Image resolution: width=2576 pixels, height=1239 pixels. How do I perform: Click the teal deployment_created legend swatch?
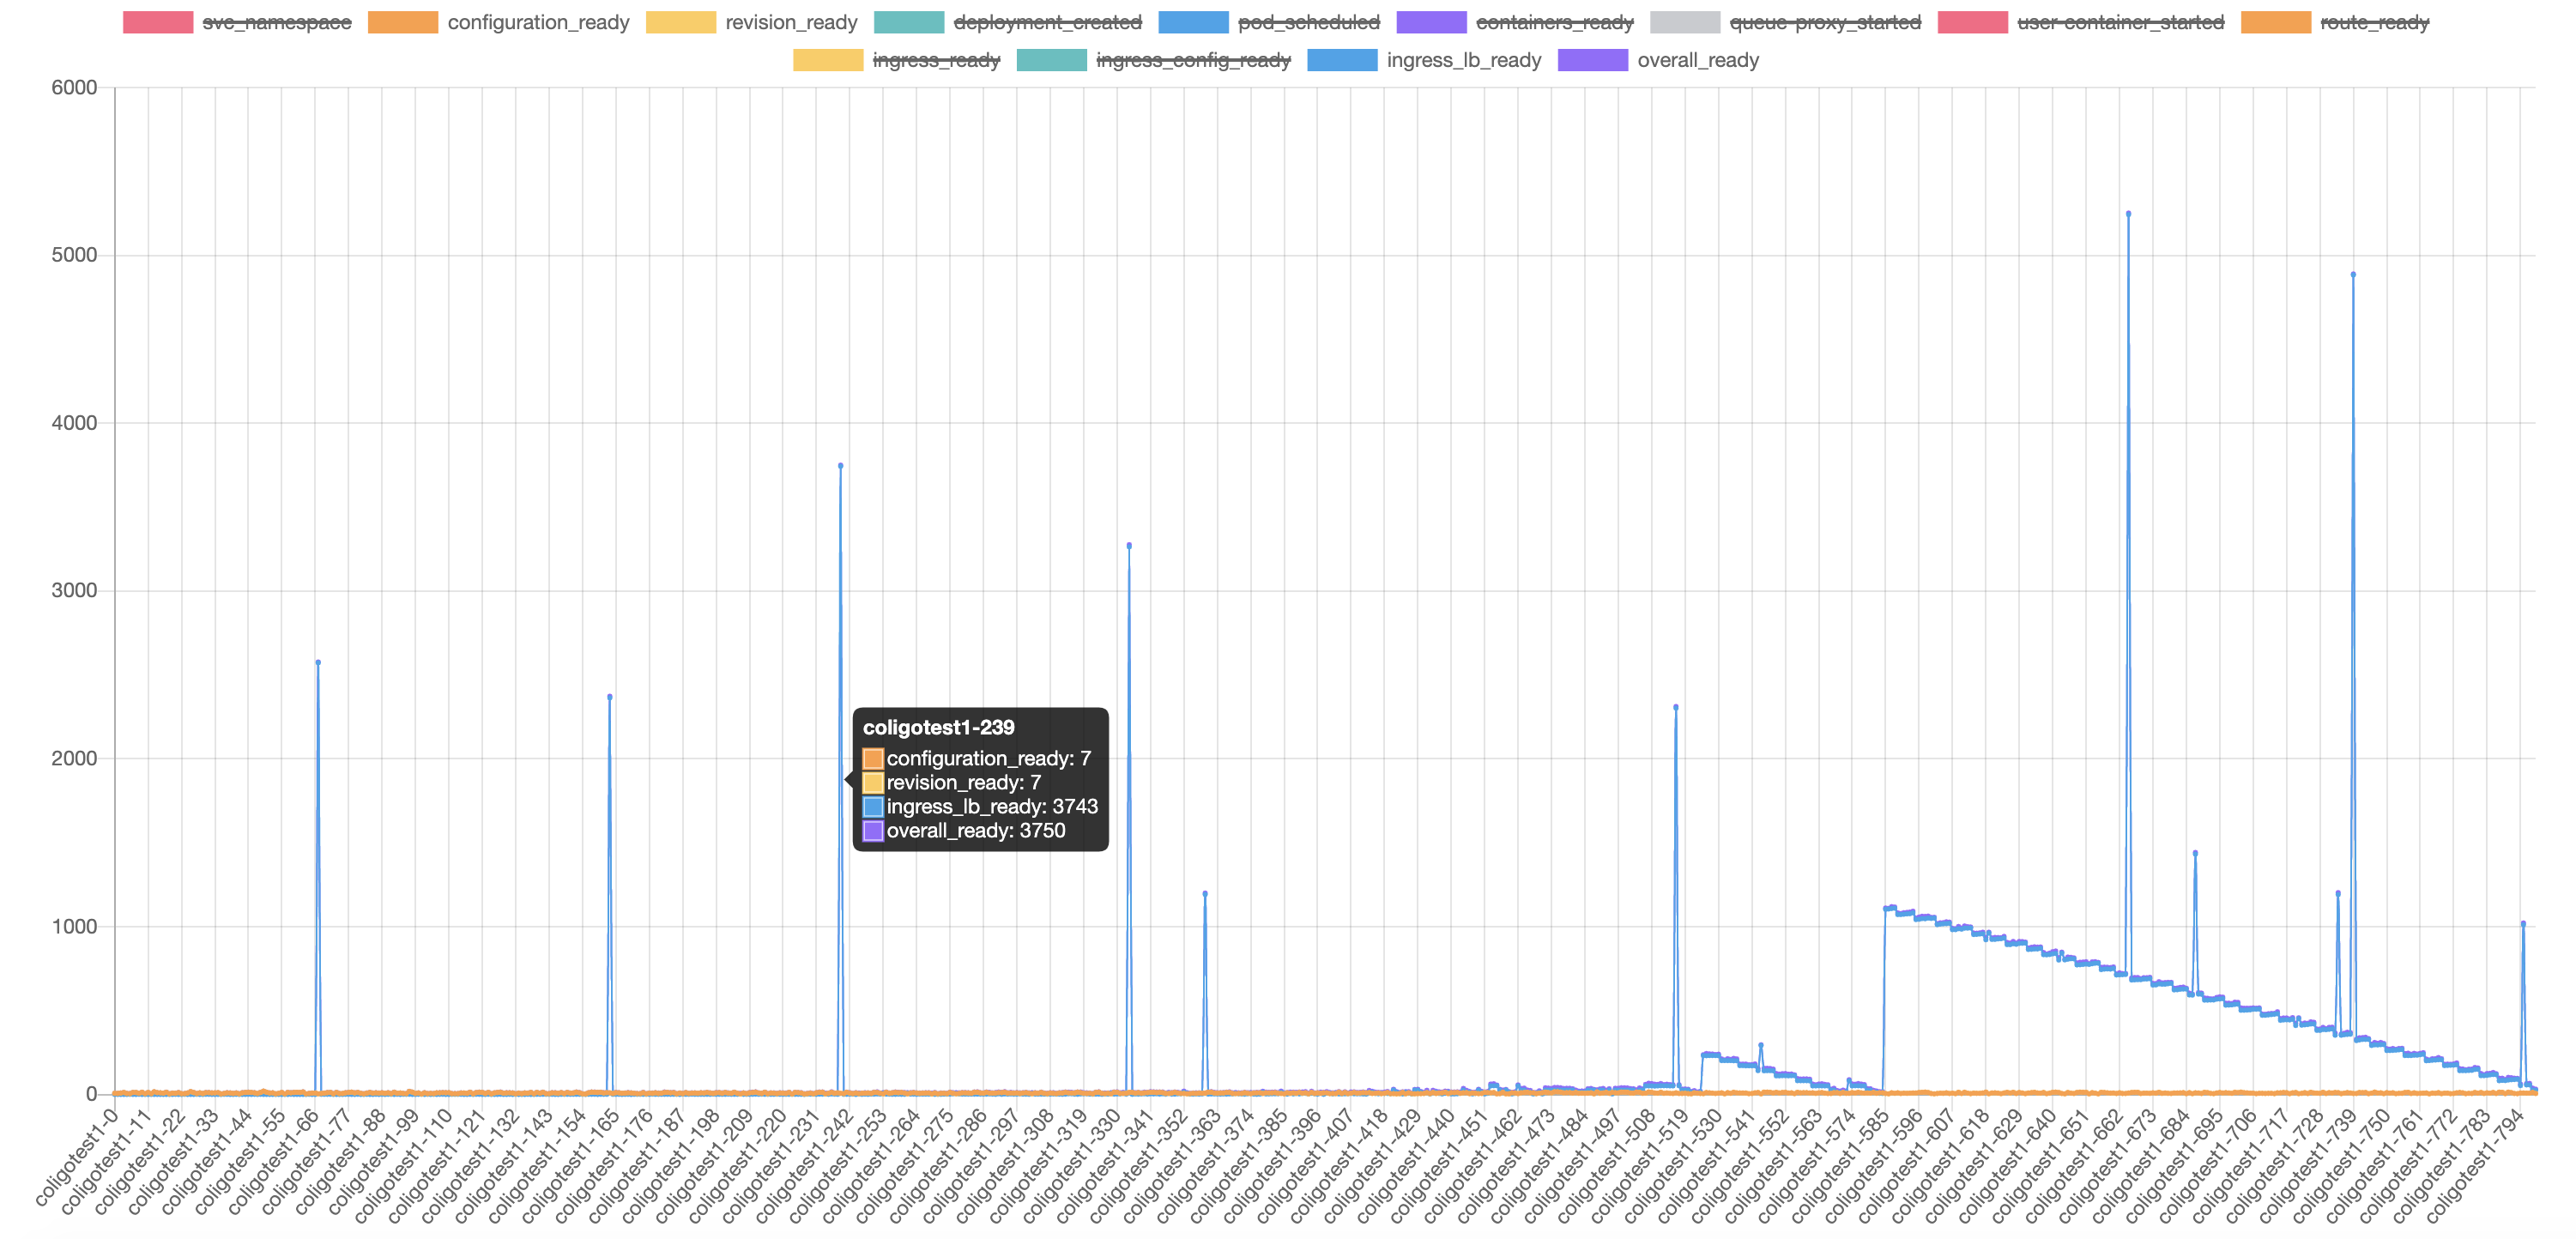click(x=909, y=22)
